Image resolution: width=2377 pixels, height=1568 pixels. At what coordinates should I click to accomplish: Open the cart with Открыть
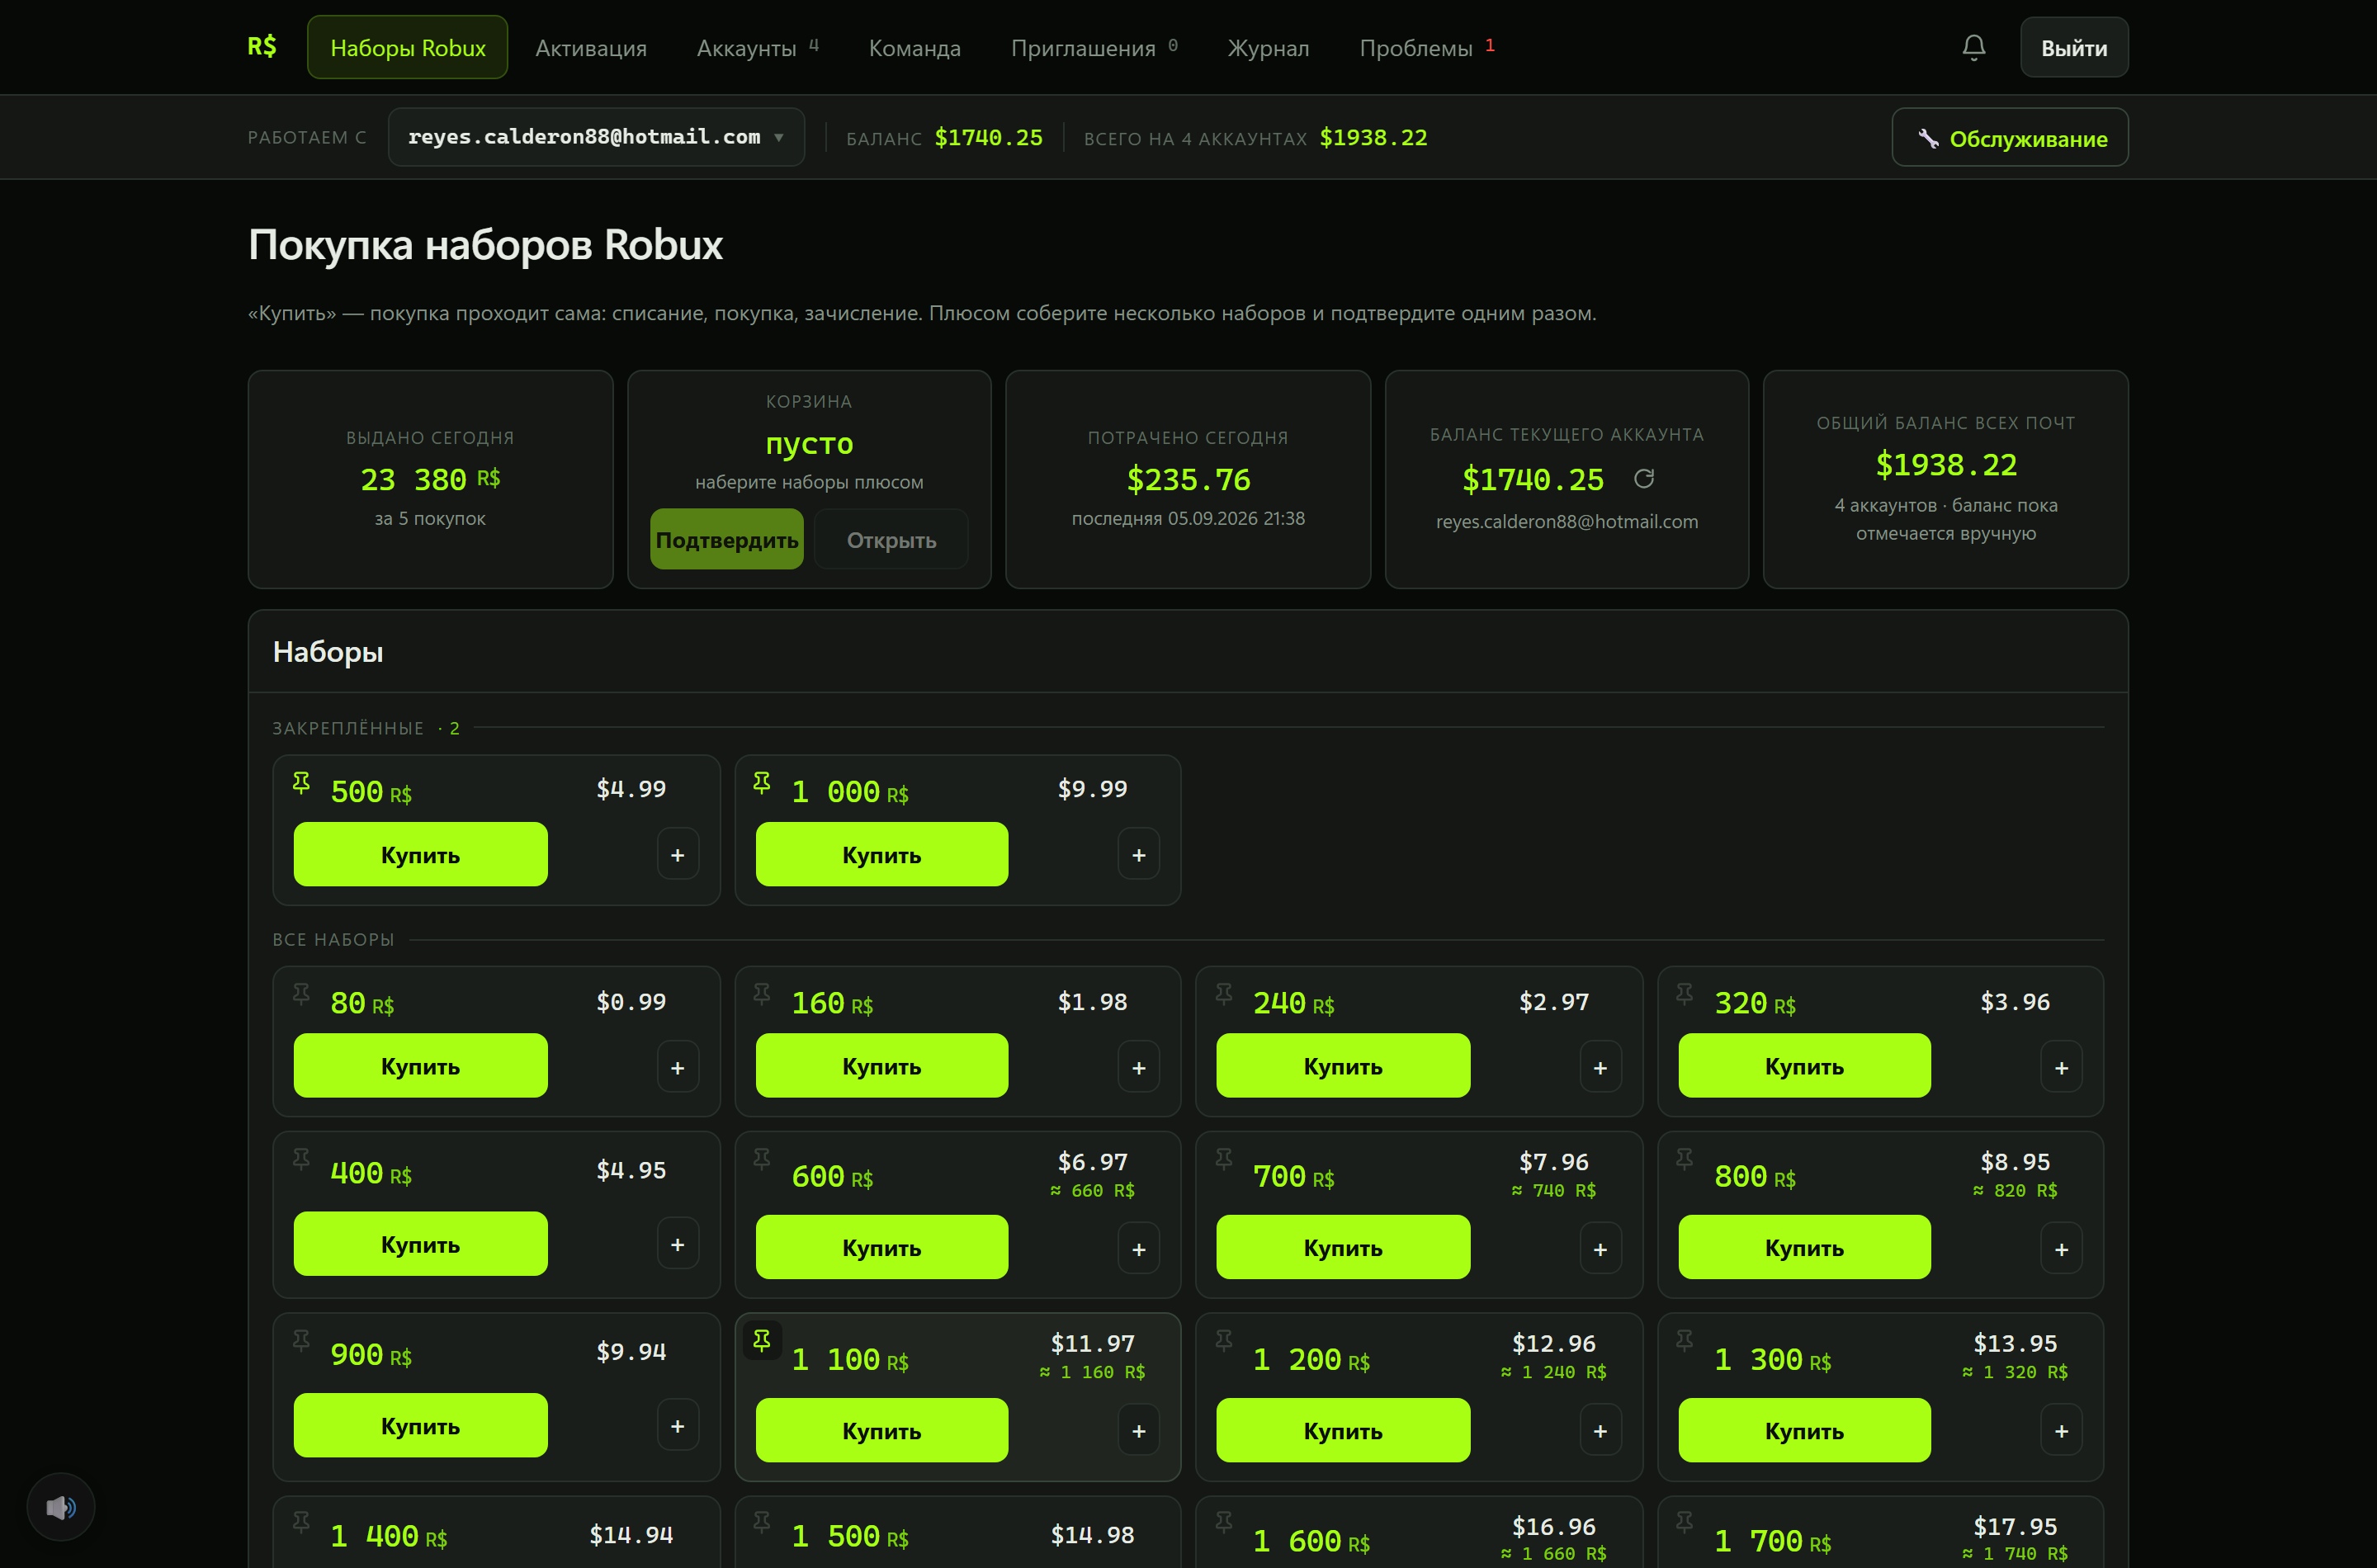pos(891,539)
